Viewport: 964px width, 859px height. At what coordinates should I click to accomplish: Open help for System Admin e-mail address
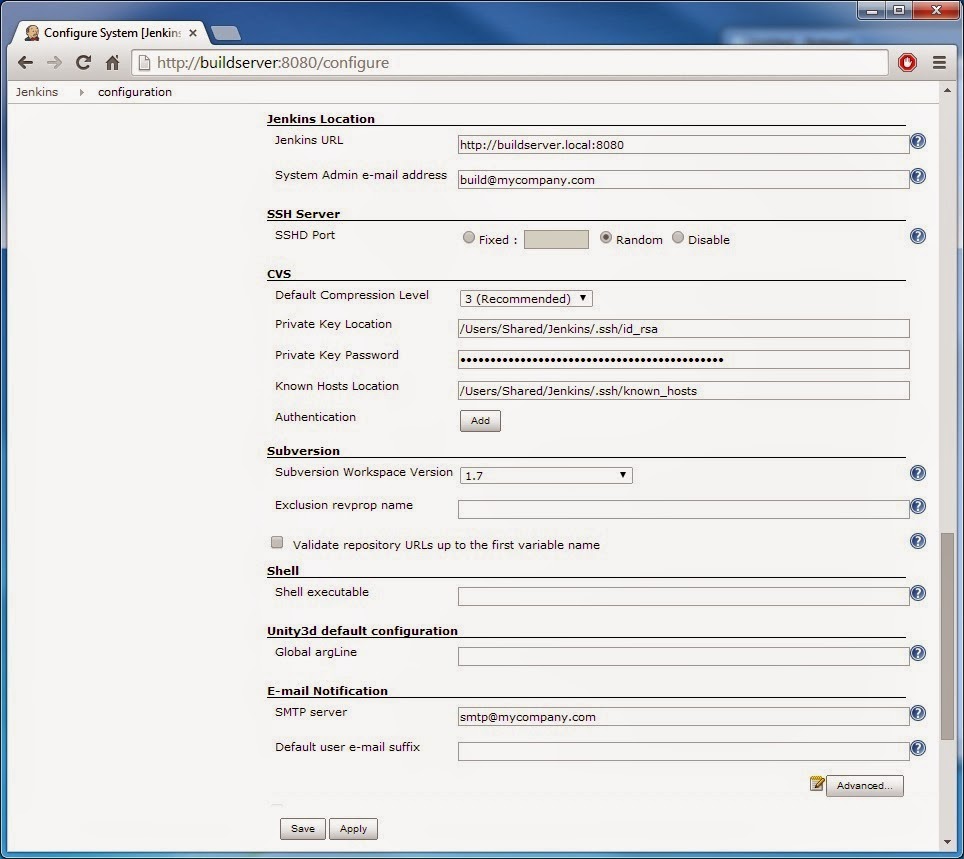click(917, 176)
